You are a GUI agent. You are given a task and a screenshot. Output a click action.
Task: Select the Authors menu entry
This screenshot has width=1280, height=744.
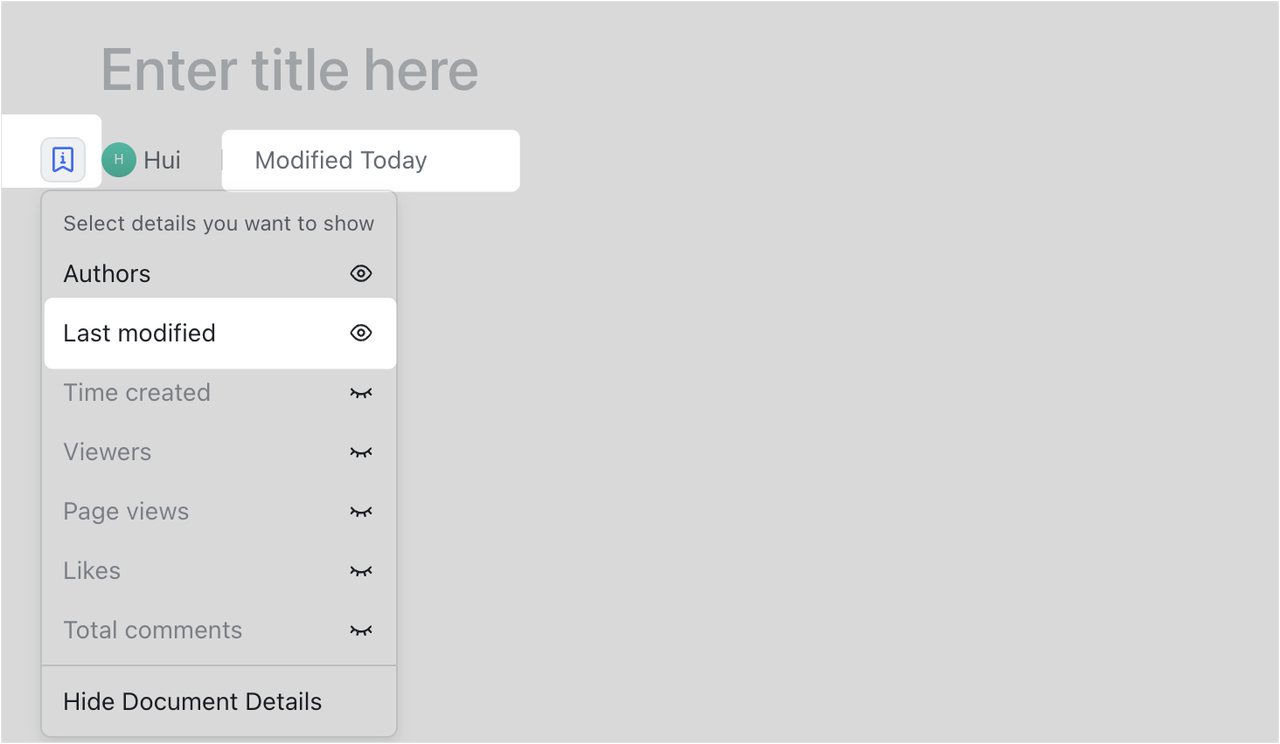107,274
